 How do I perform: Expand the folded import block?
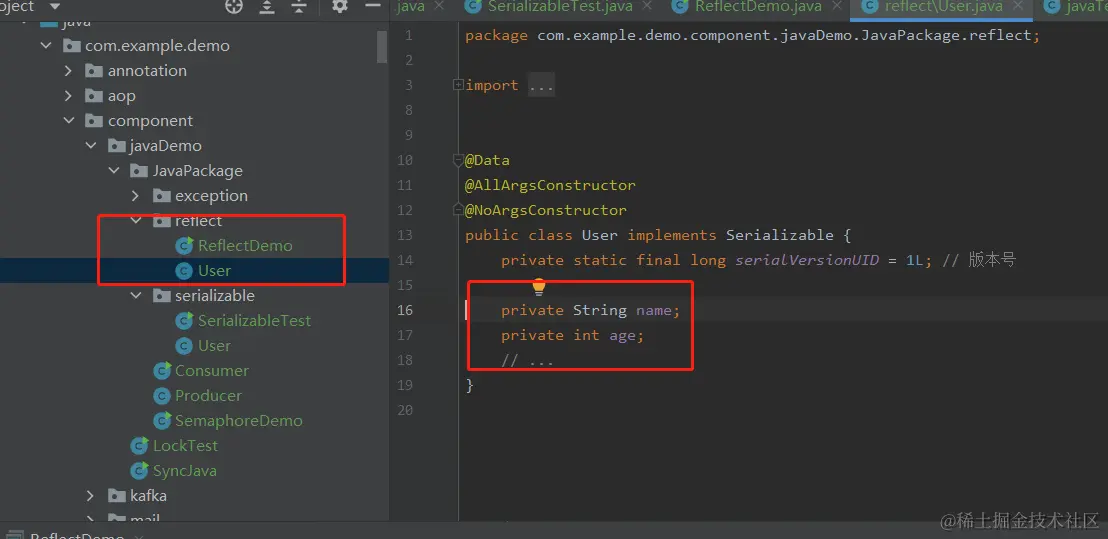[x=458, y=85]
